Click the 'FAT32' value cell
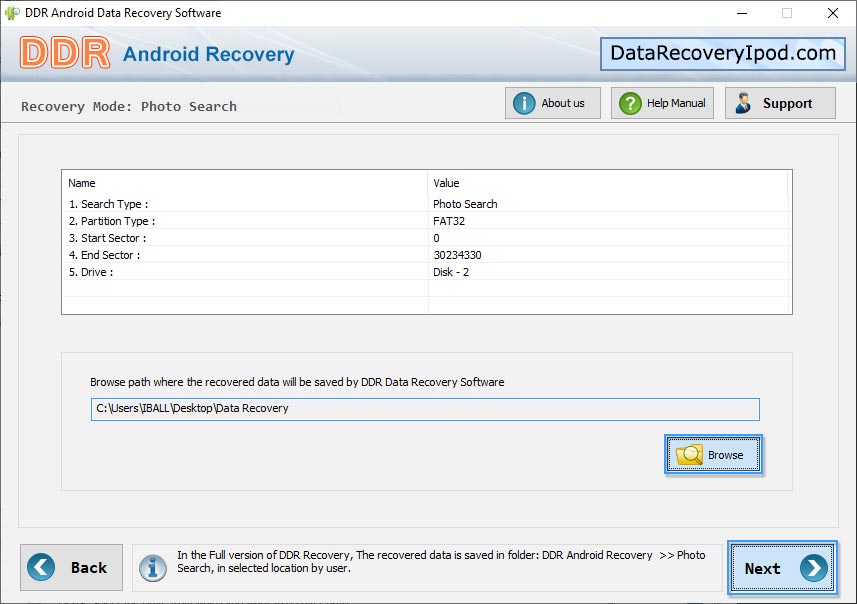 coord(449,221)
